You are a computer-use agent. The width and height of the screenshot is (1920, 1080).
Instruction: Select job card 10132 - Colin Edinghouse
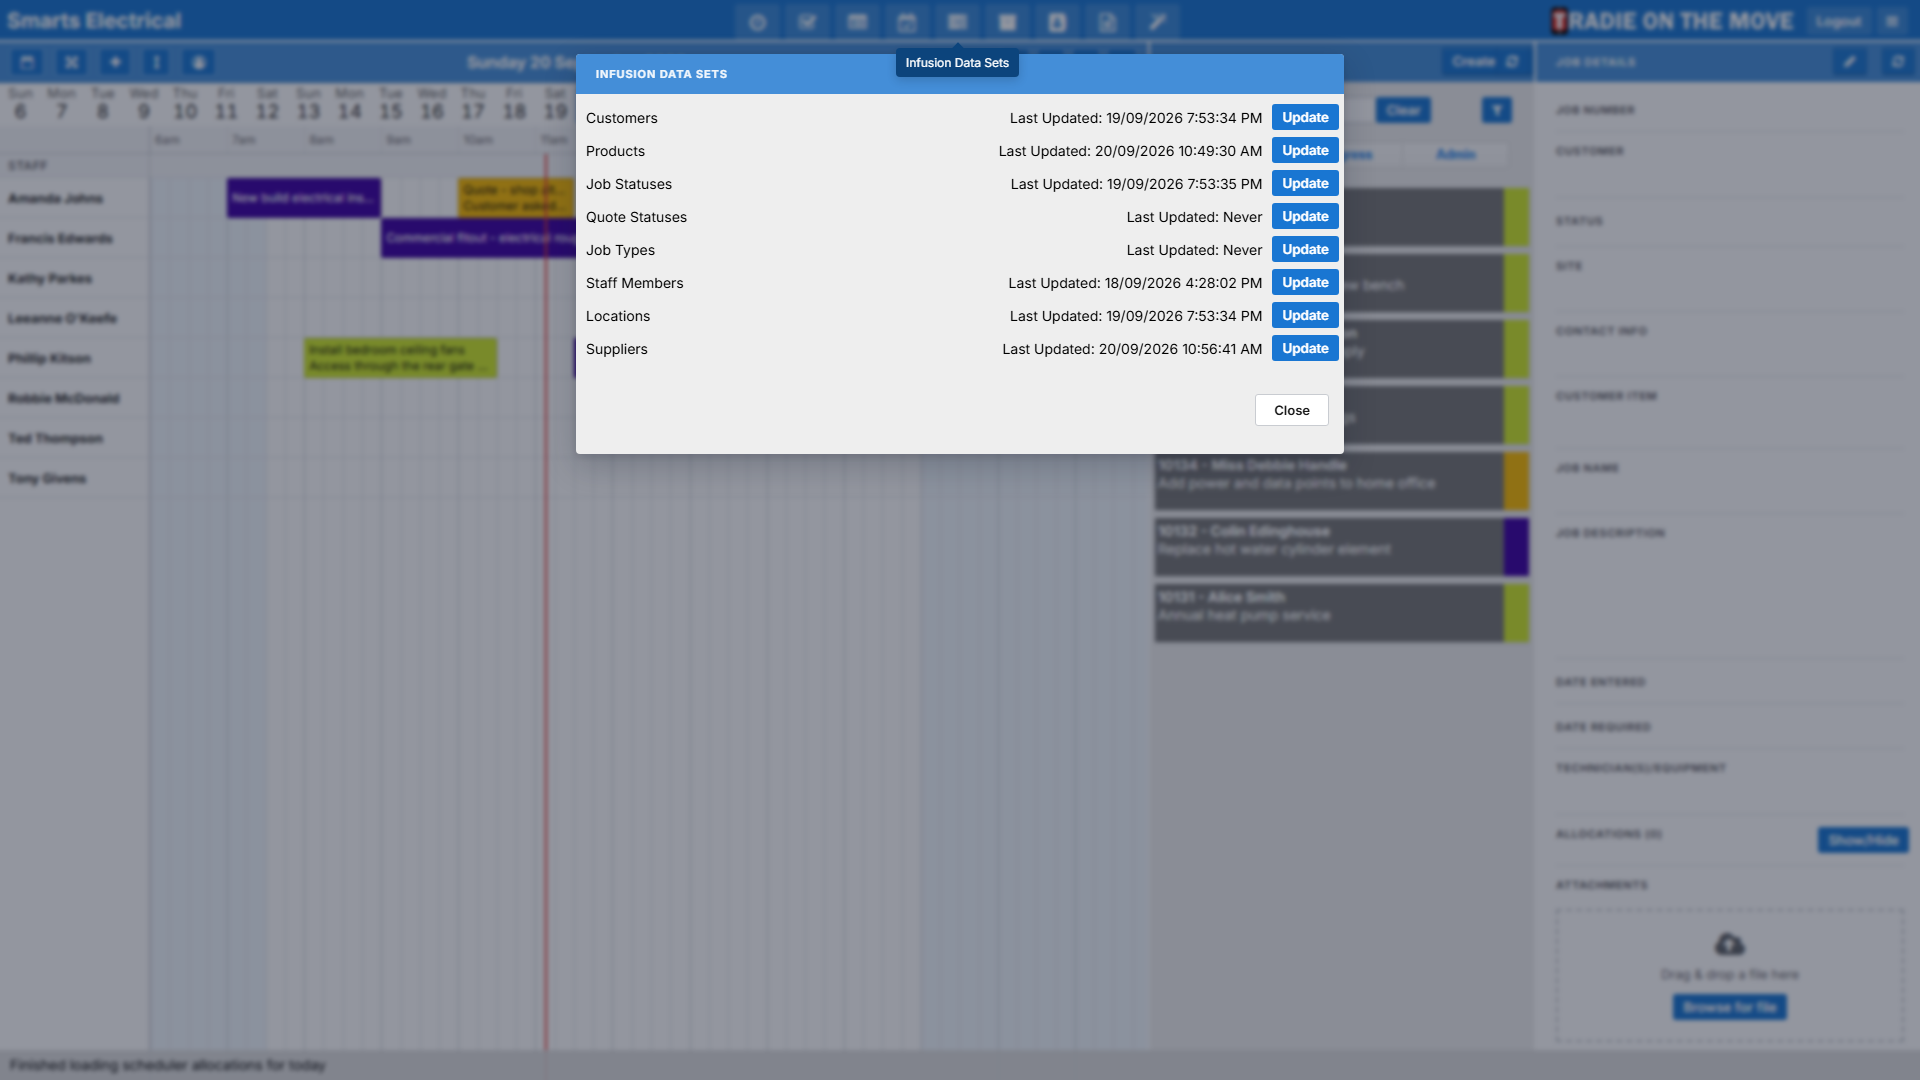coord(1341,547)
